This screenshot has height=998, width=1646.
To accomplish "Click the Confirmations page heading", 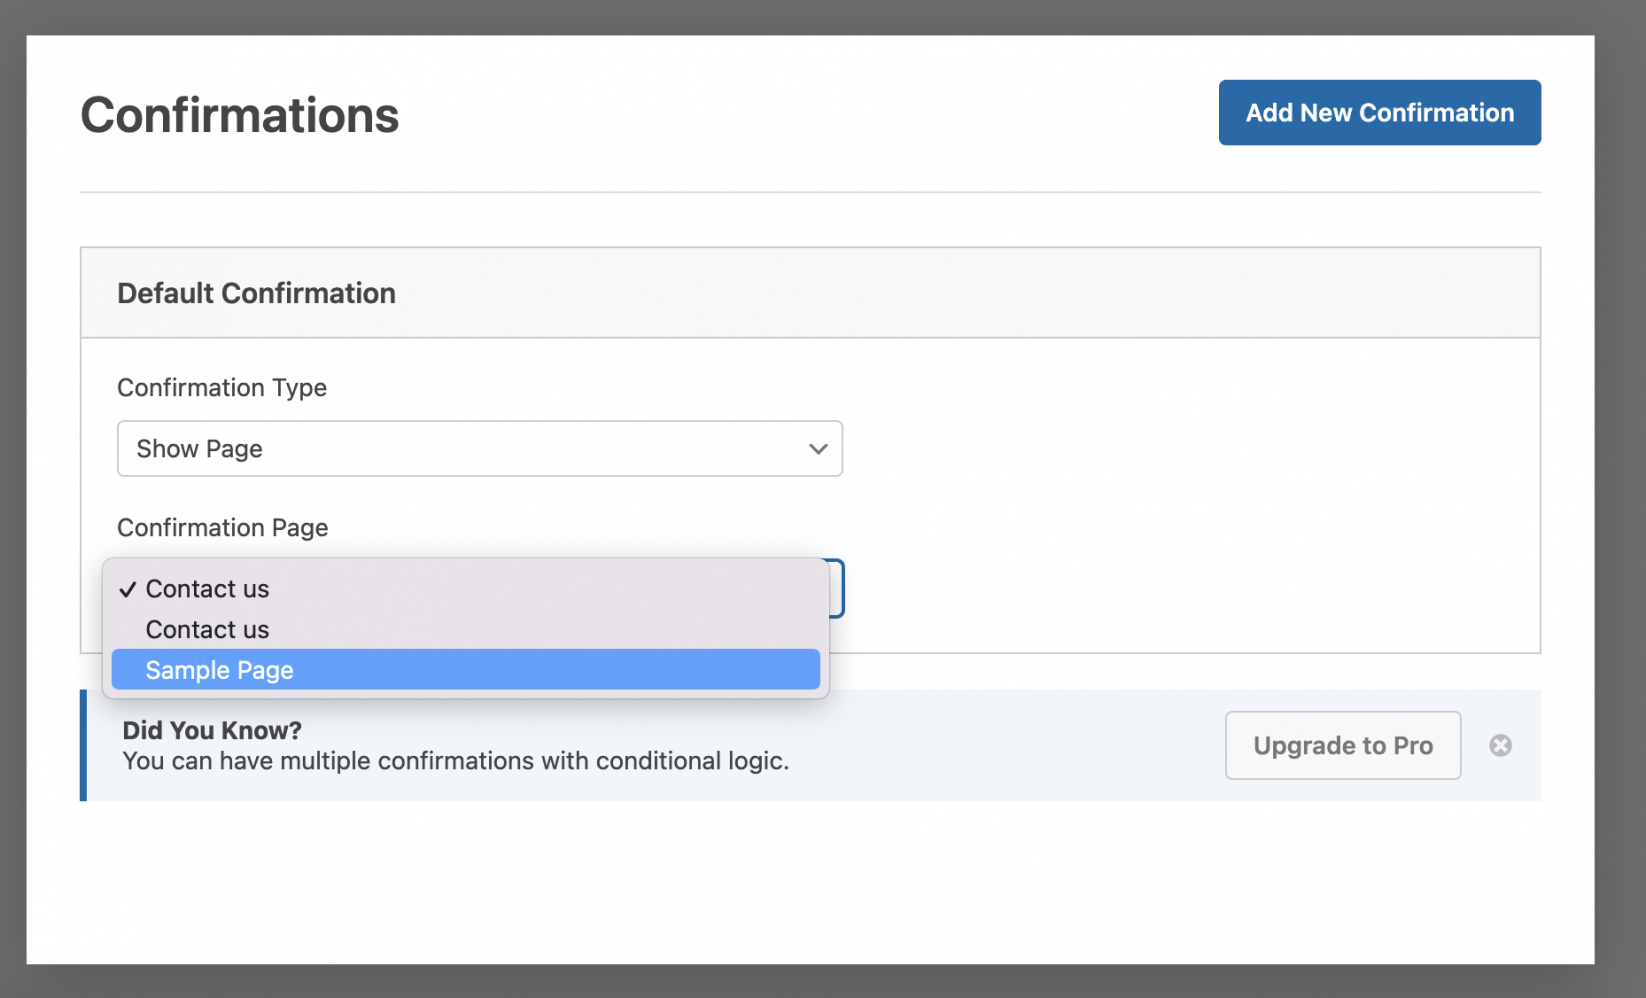I will point(240,115).
